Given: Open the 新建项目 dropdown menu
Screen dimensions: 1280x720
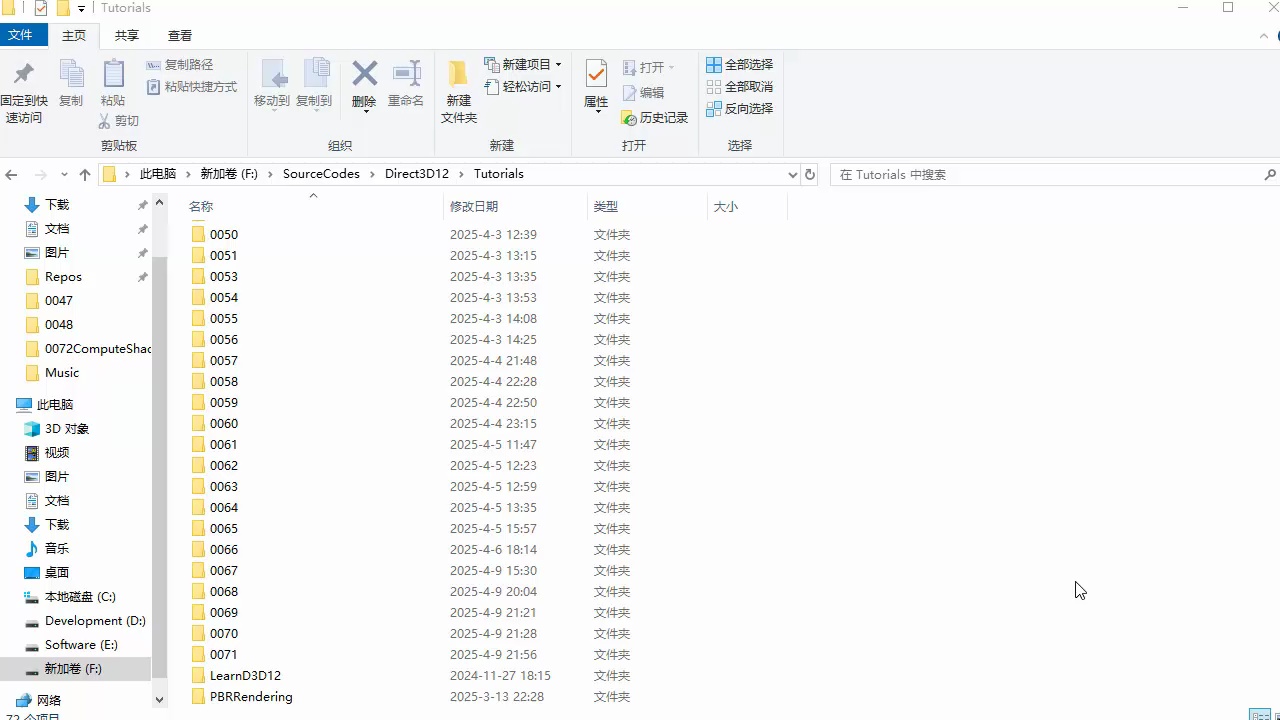Looking at the screenshot, I should tap(558, 63).
